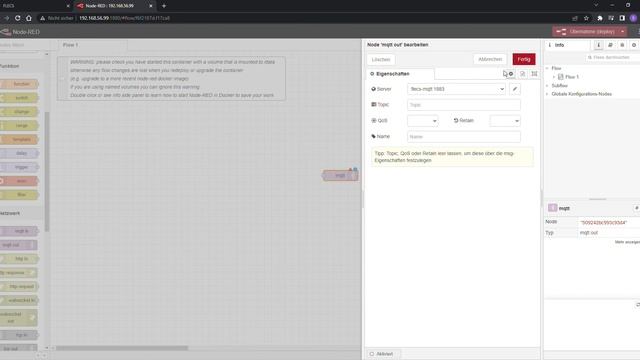This screenshot has height=360, width=640.
Task: Select the http request palette node
Action: coord(19,287)
